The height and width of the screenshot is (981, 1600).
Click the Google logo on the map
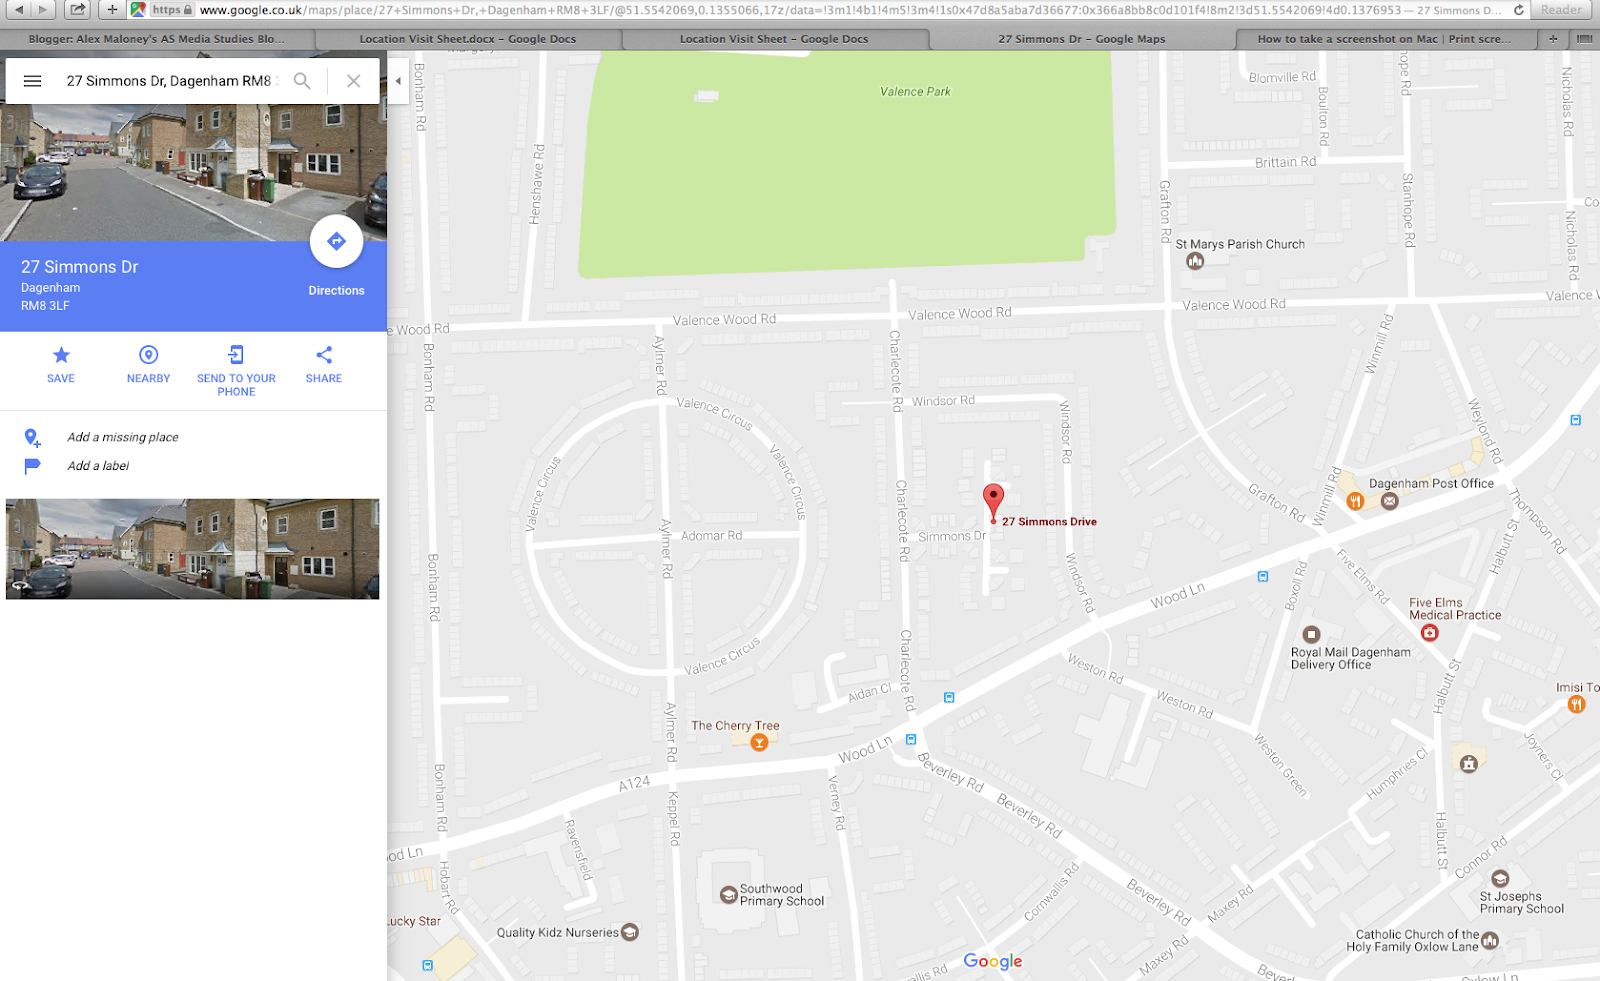click(x=993, y=961)
